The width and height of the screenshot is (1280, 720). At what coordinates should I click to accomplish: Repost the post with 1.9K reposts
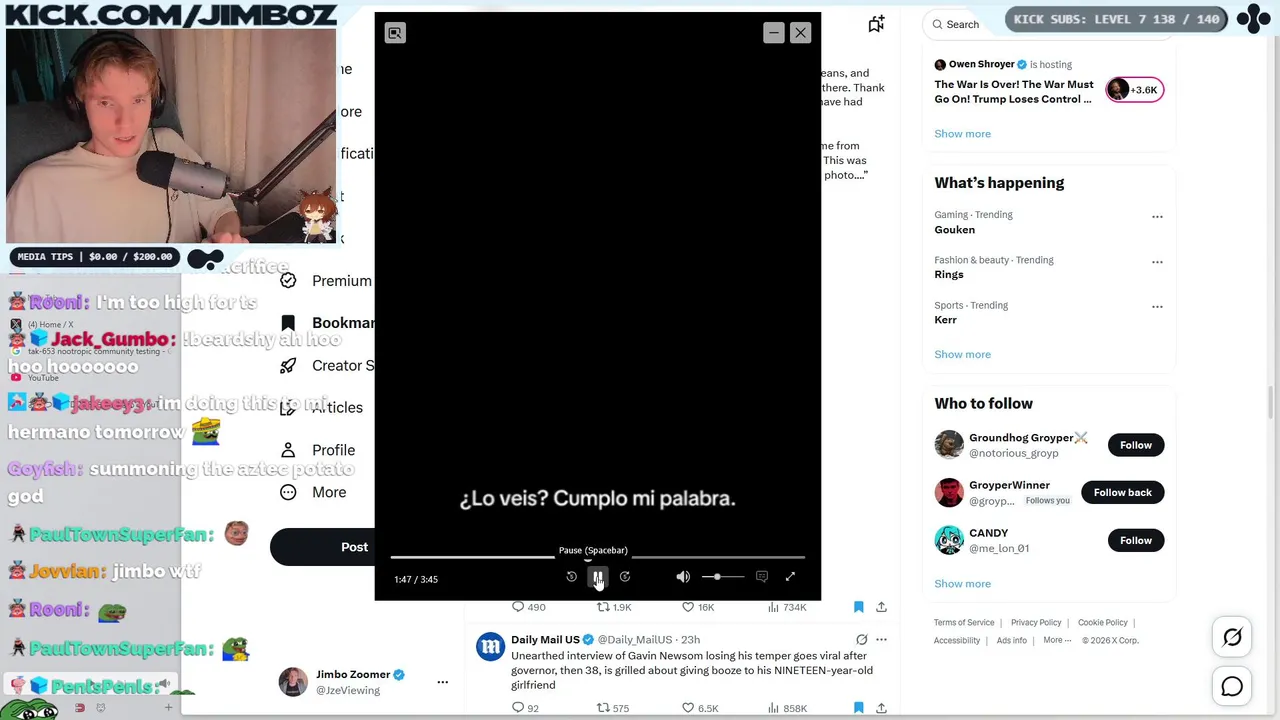[x=614, y=607]
